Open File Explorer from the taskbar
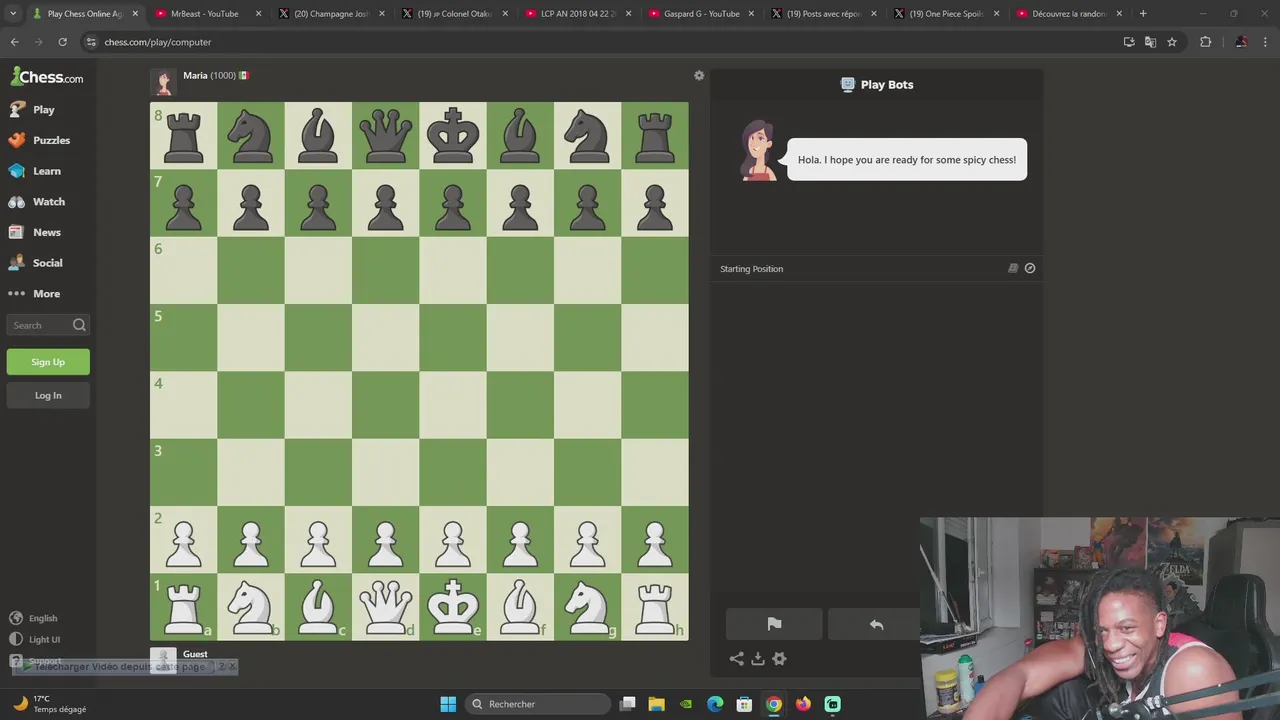Viewport: 1280px width, 720px height. click(x=656, y=704)
